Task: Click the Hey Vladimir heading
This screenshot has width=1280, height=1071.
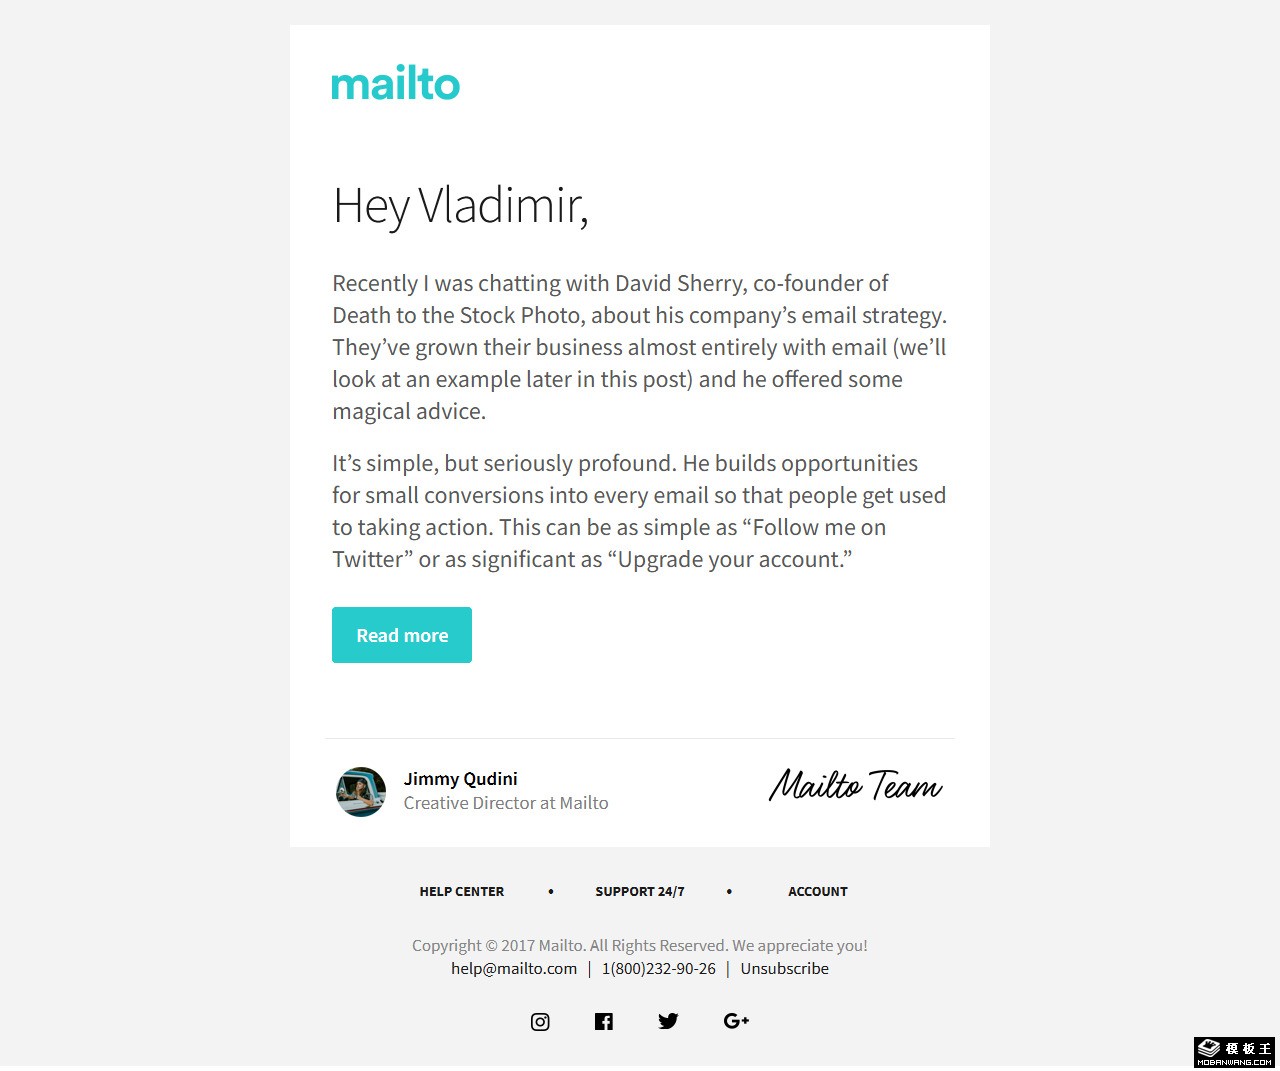Action: 461,207
